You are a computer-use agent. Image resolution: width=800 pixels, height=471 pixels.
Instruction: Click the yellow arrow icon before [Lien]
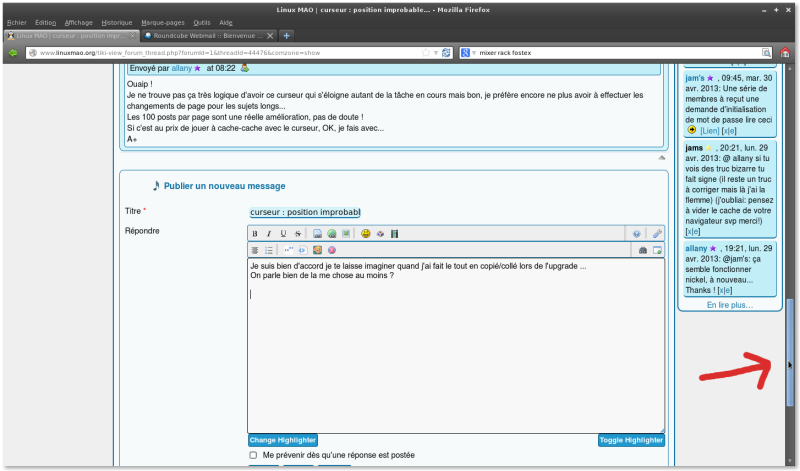692,130
